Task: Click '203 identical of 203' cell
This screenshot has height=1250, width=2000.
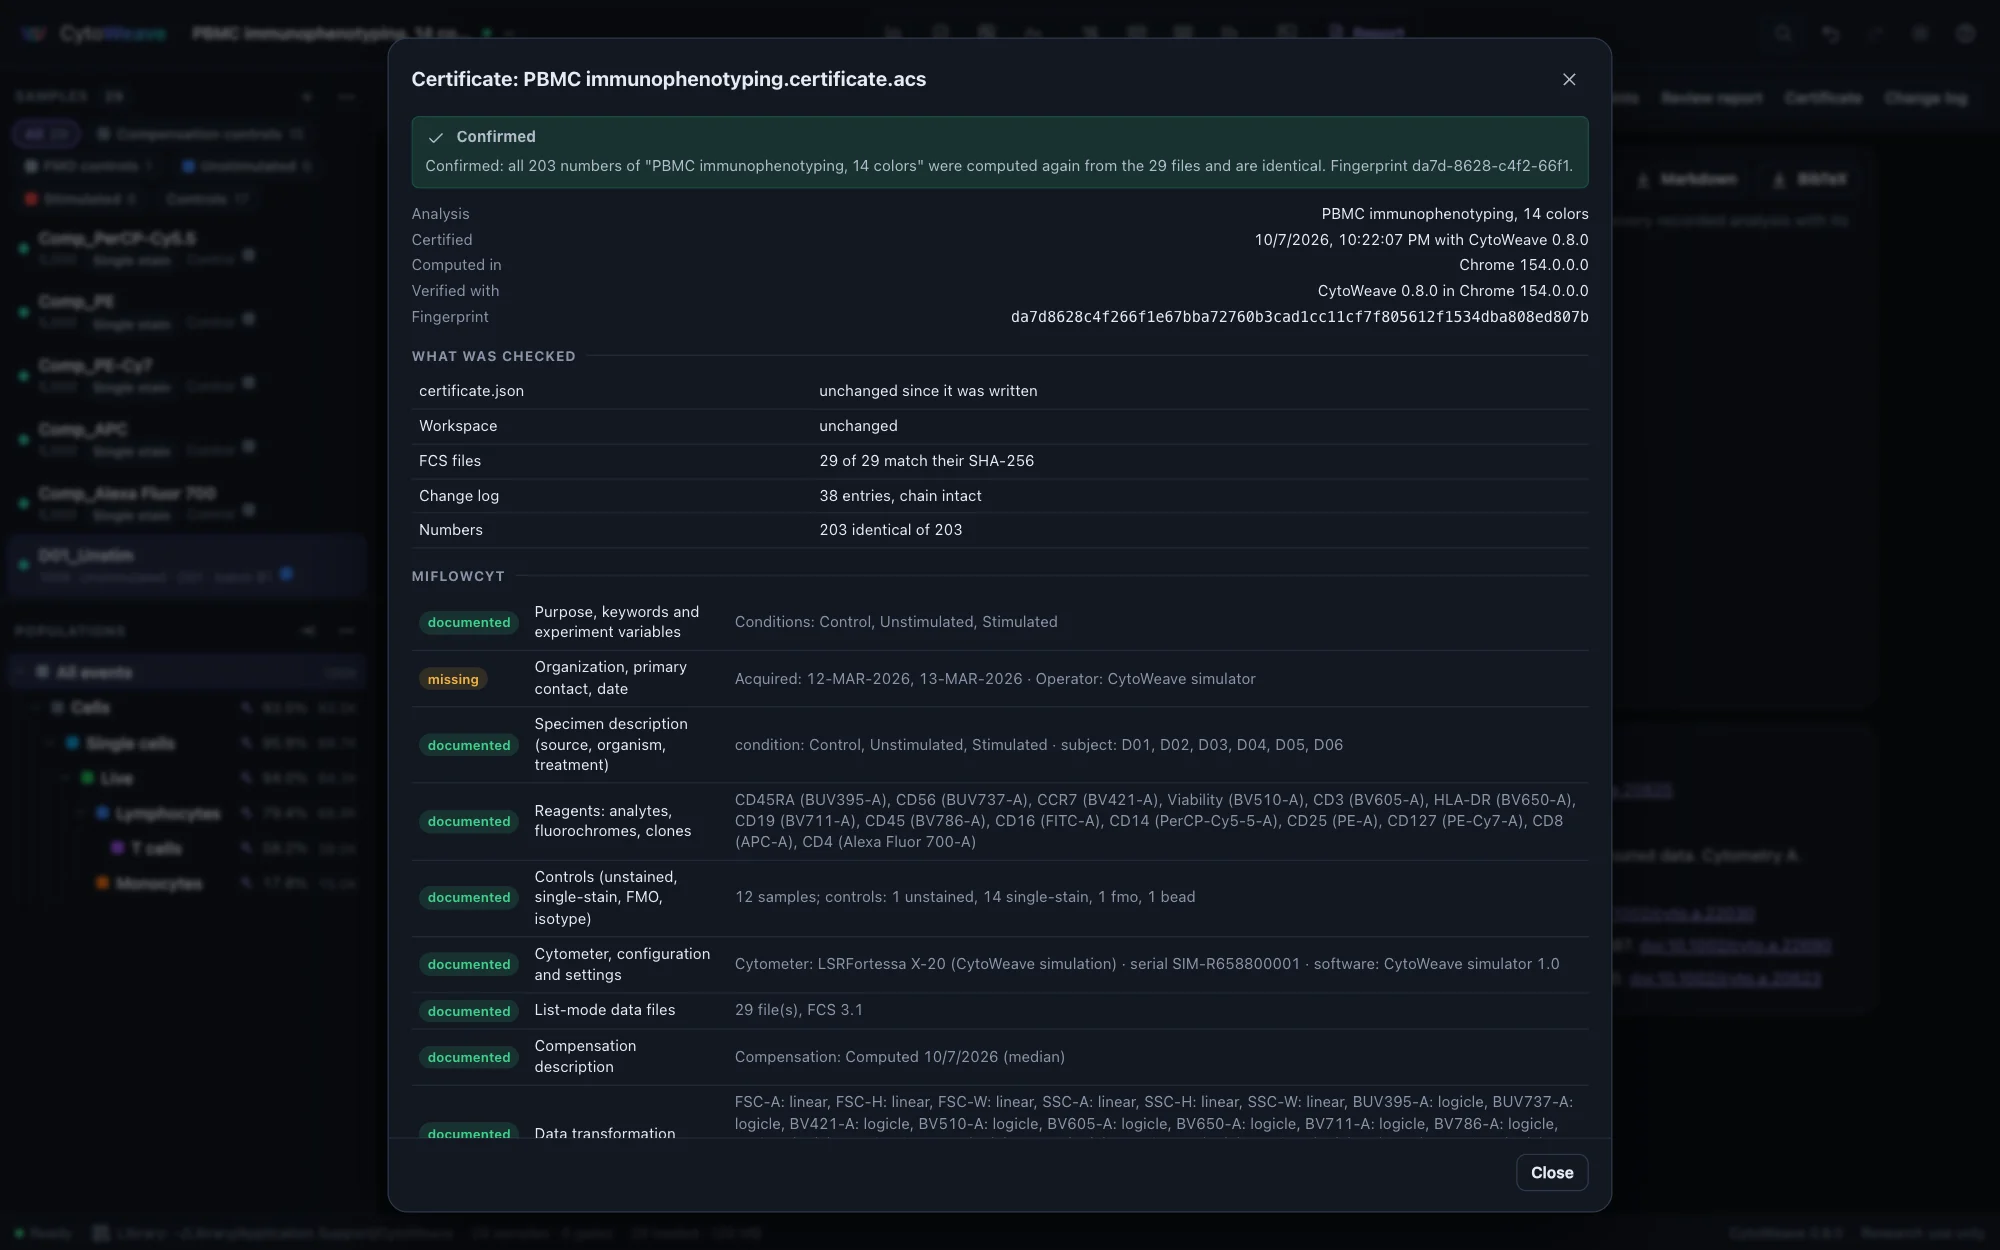Action: pos(890,530)
